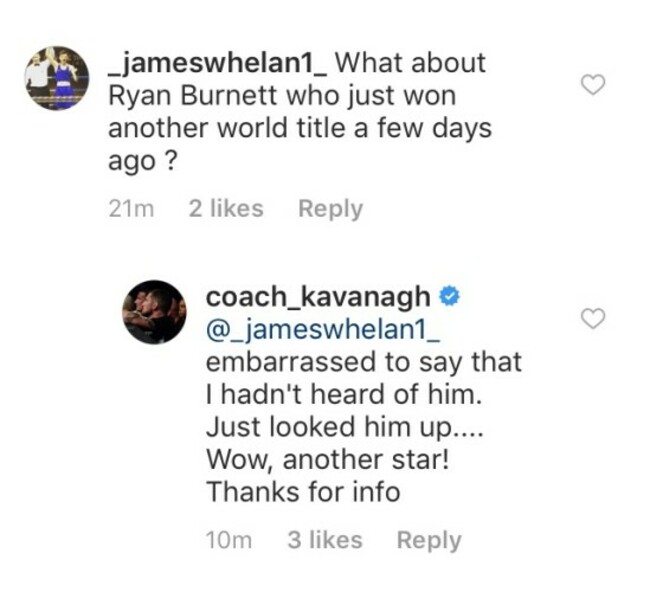Image resolution: width=650 pixels, height=592 pixels.
Task: Click the "Thanks for info" text
Action: (302, 492)
